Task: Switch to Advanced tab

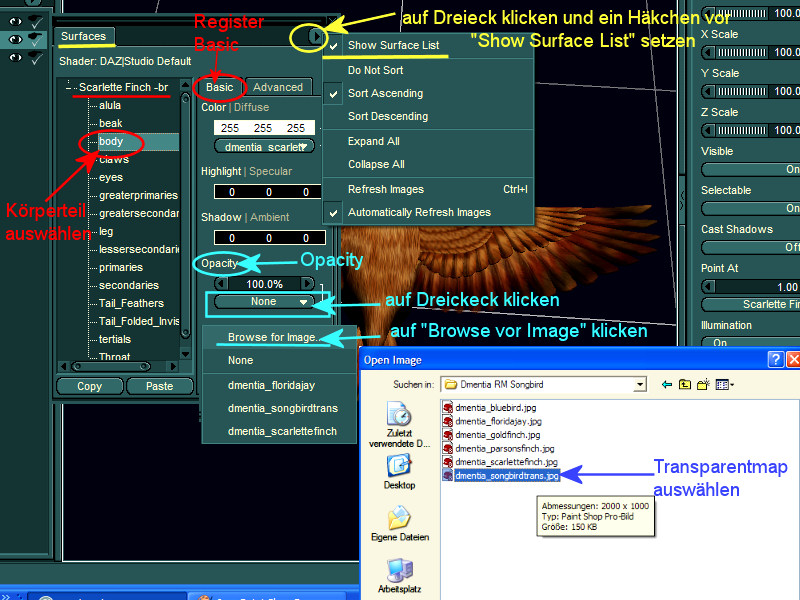Action: click(x=278, y=87)
